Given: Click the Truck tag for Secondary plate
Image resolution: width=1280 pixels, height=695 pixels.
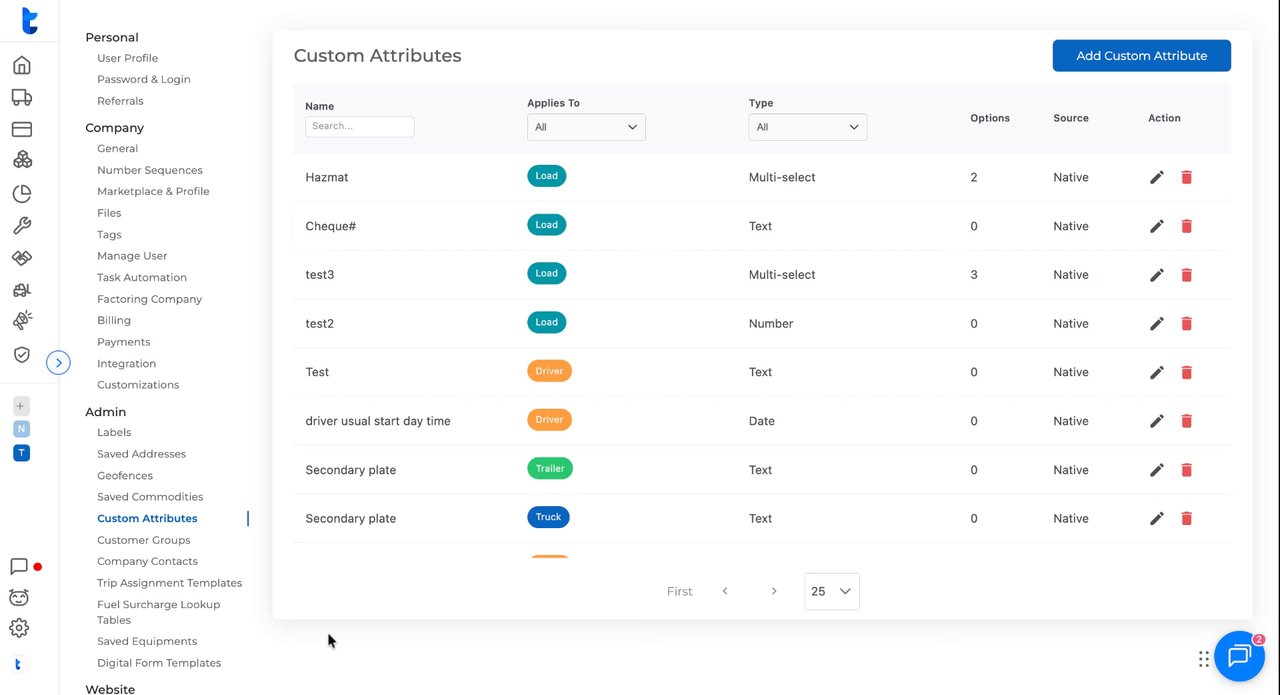Looking at the screenshot, I should [548, 517].
